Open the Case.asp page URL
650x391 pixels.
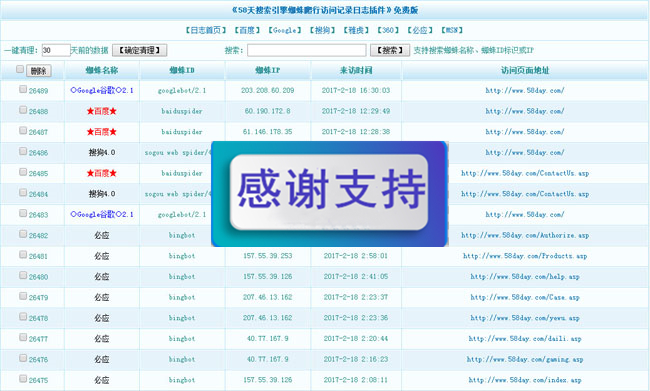[x=525, y=297]
